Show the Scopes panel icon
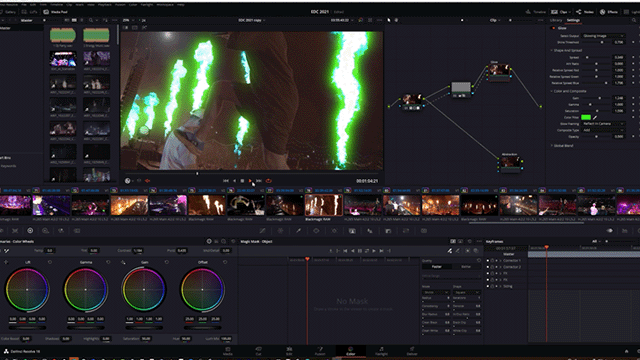 click(x=624, y=231)
